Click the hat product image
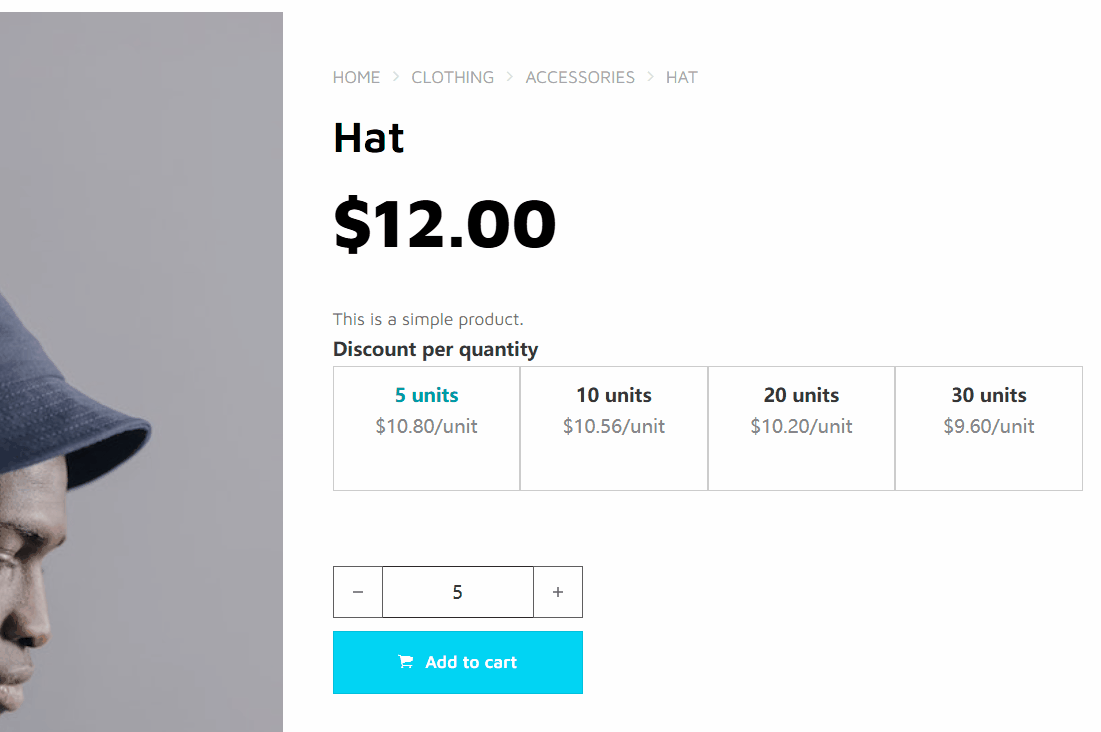1101x732 pixels. click(x=141, y=400)
